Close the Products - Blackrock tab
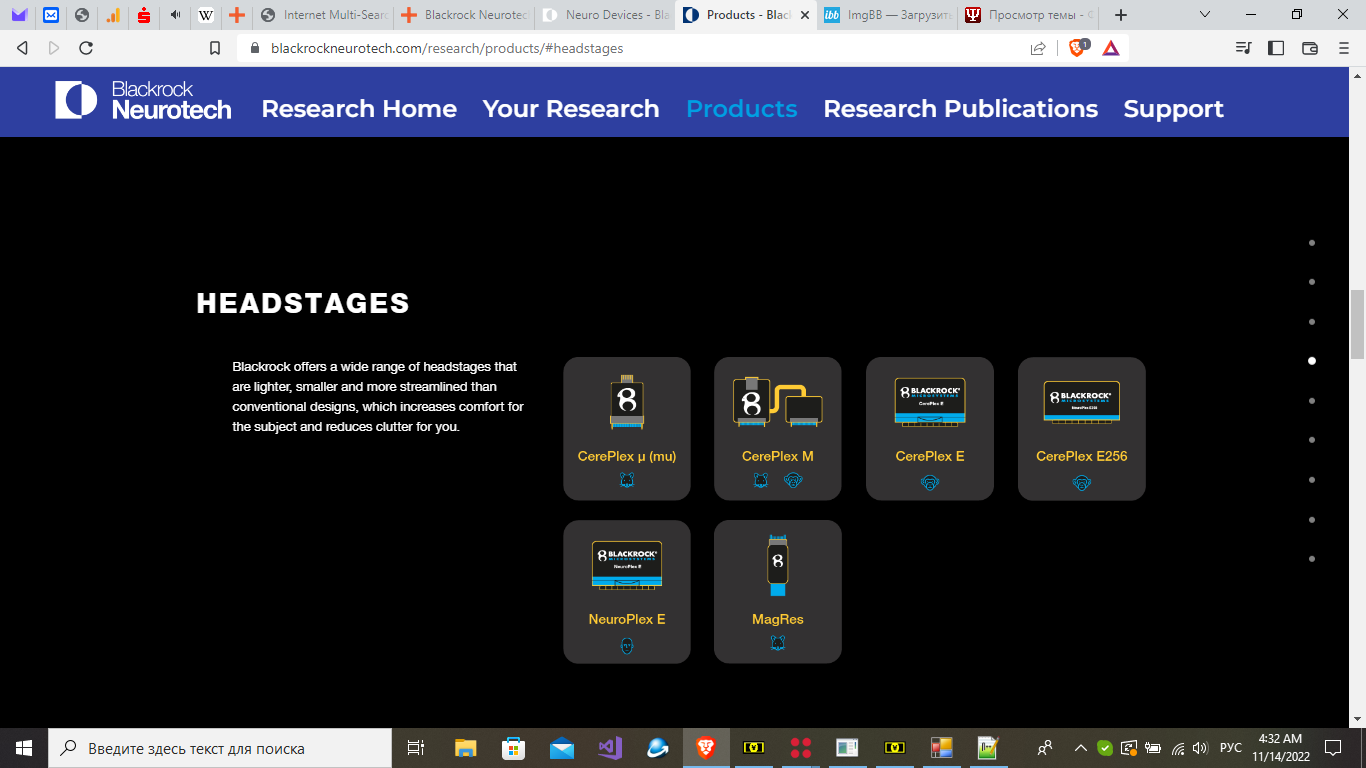The image size is (1366, 768). tap(804, 15)
